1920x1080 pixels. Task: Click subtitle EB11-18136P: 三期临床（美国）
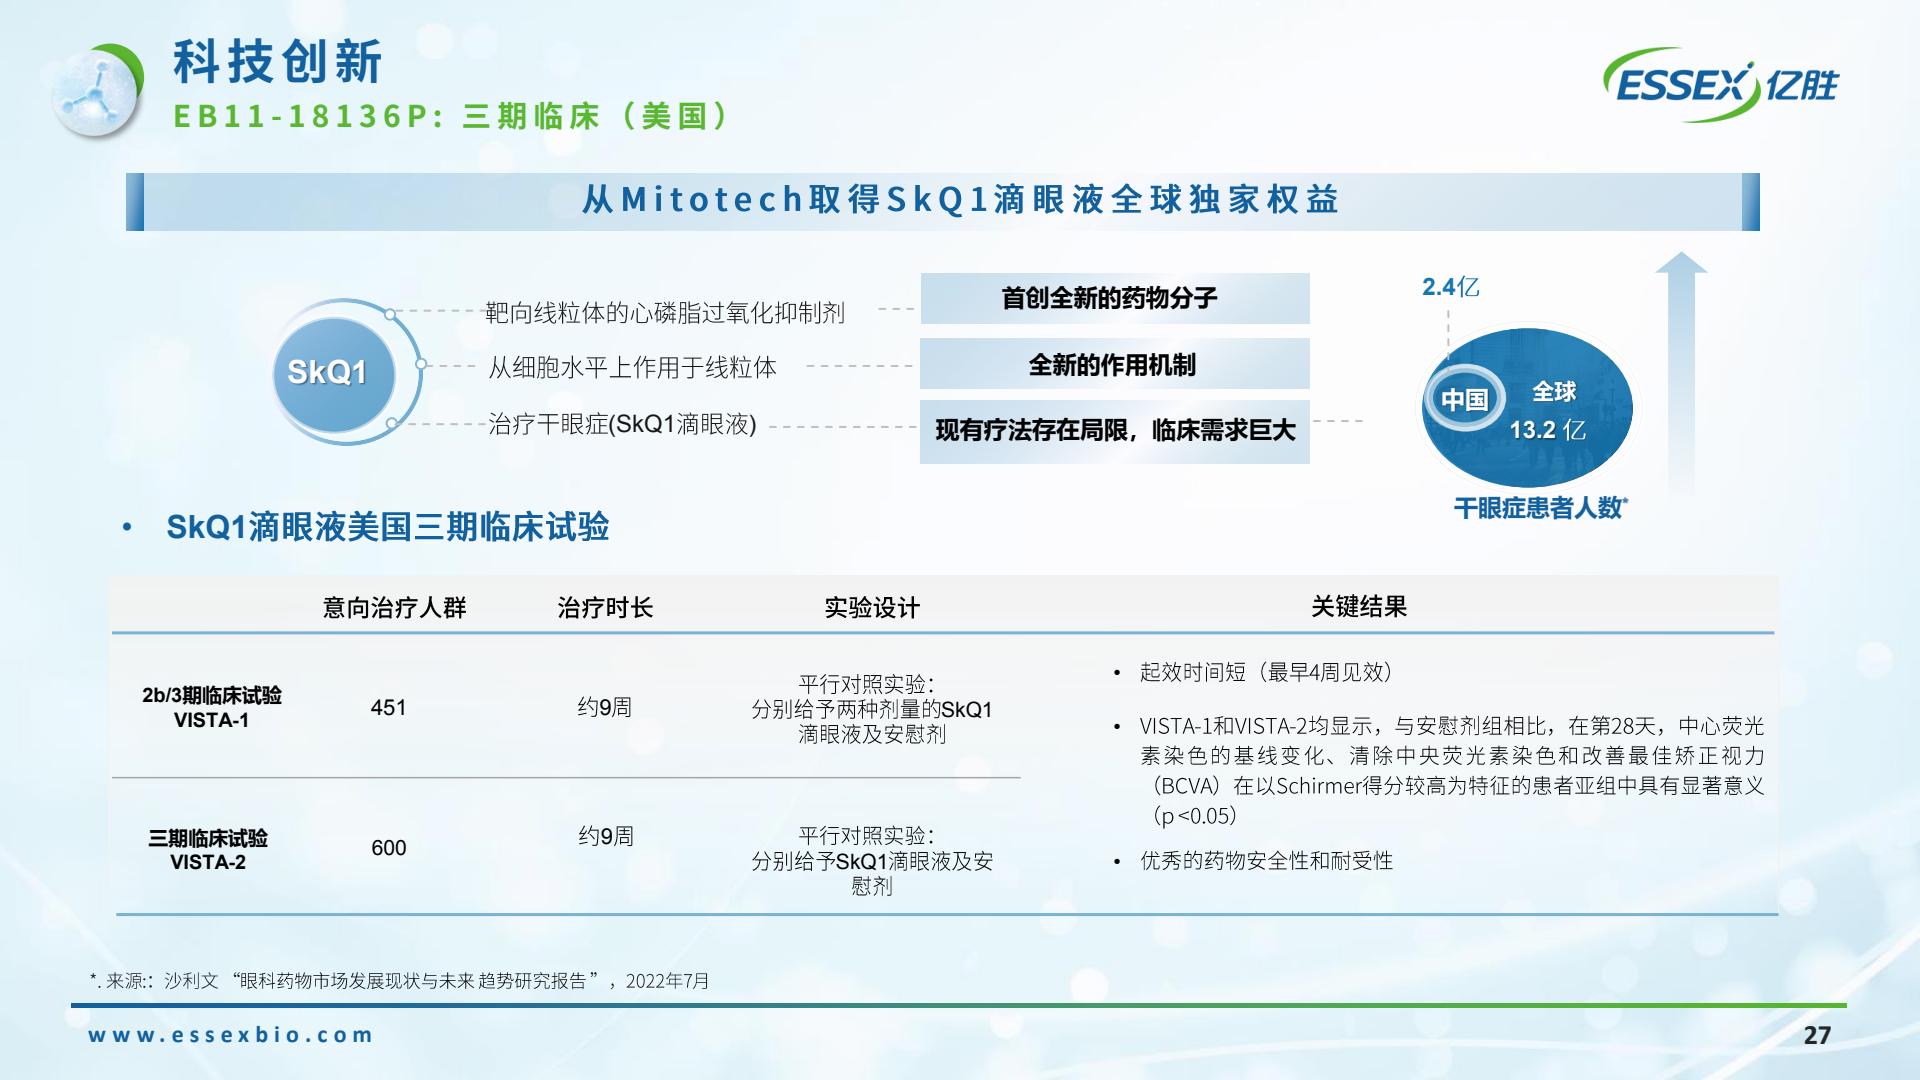pos(455,116)
